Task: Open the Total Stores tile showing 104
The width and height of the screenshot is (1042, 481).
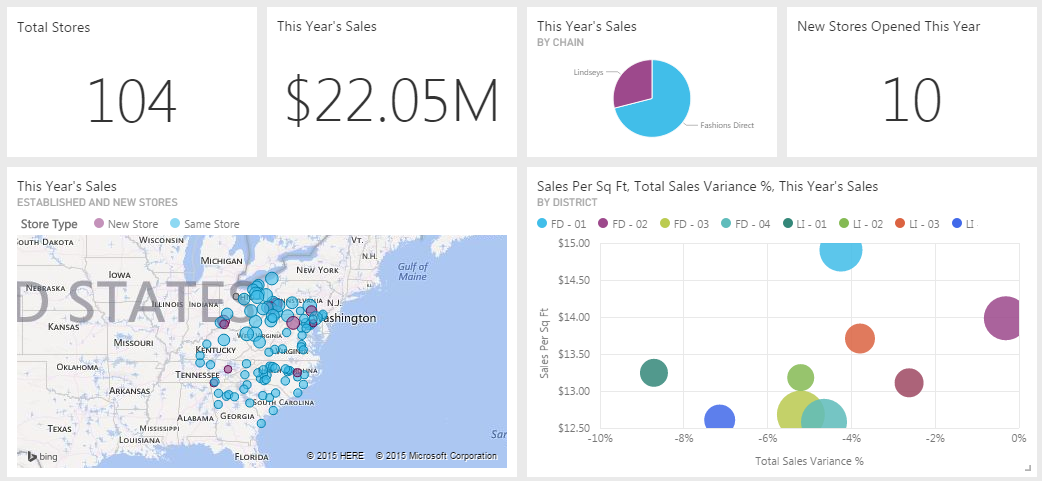Action: coord(131,82)
